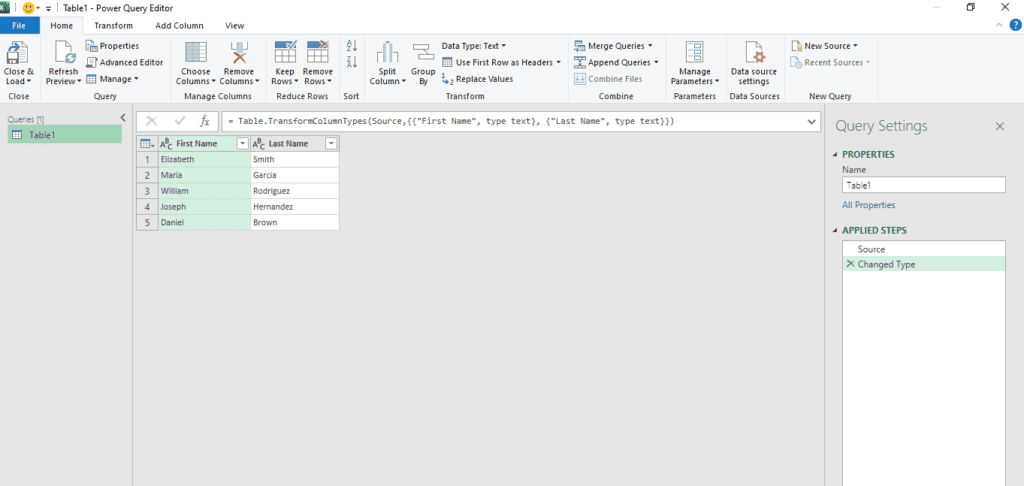Viewport: 1024px width, 486px height.
Task: Click the Remove Columns icon
Action: click(238, 53)
